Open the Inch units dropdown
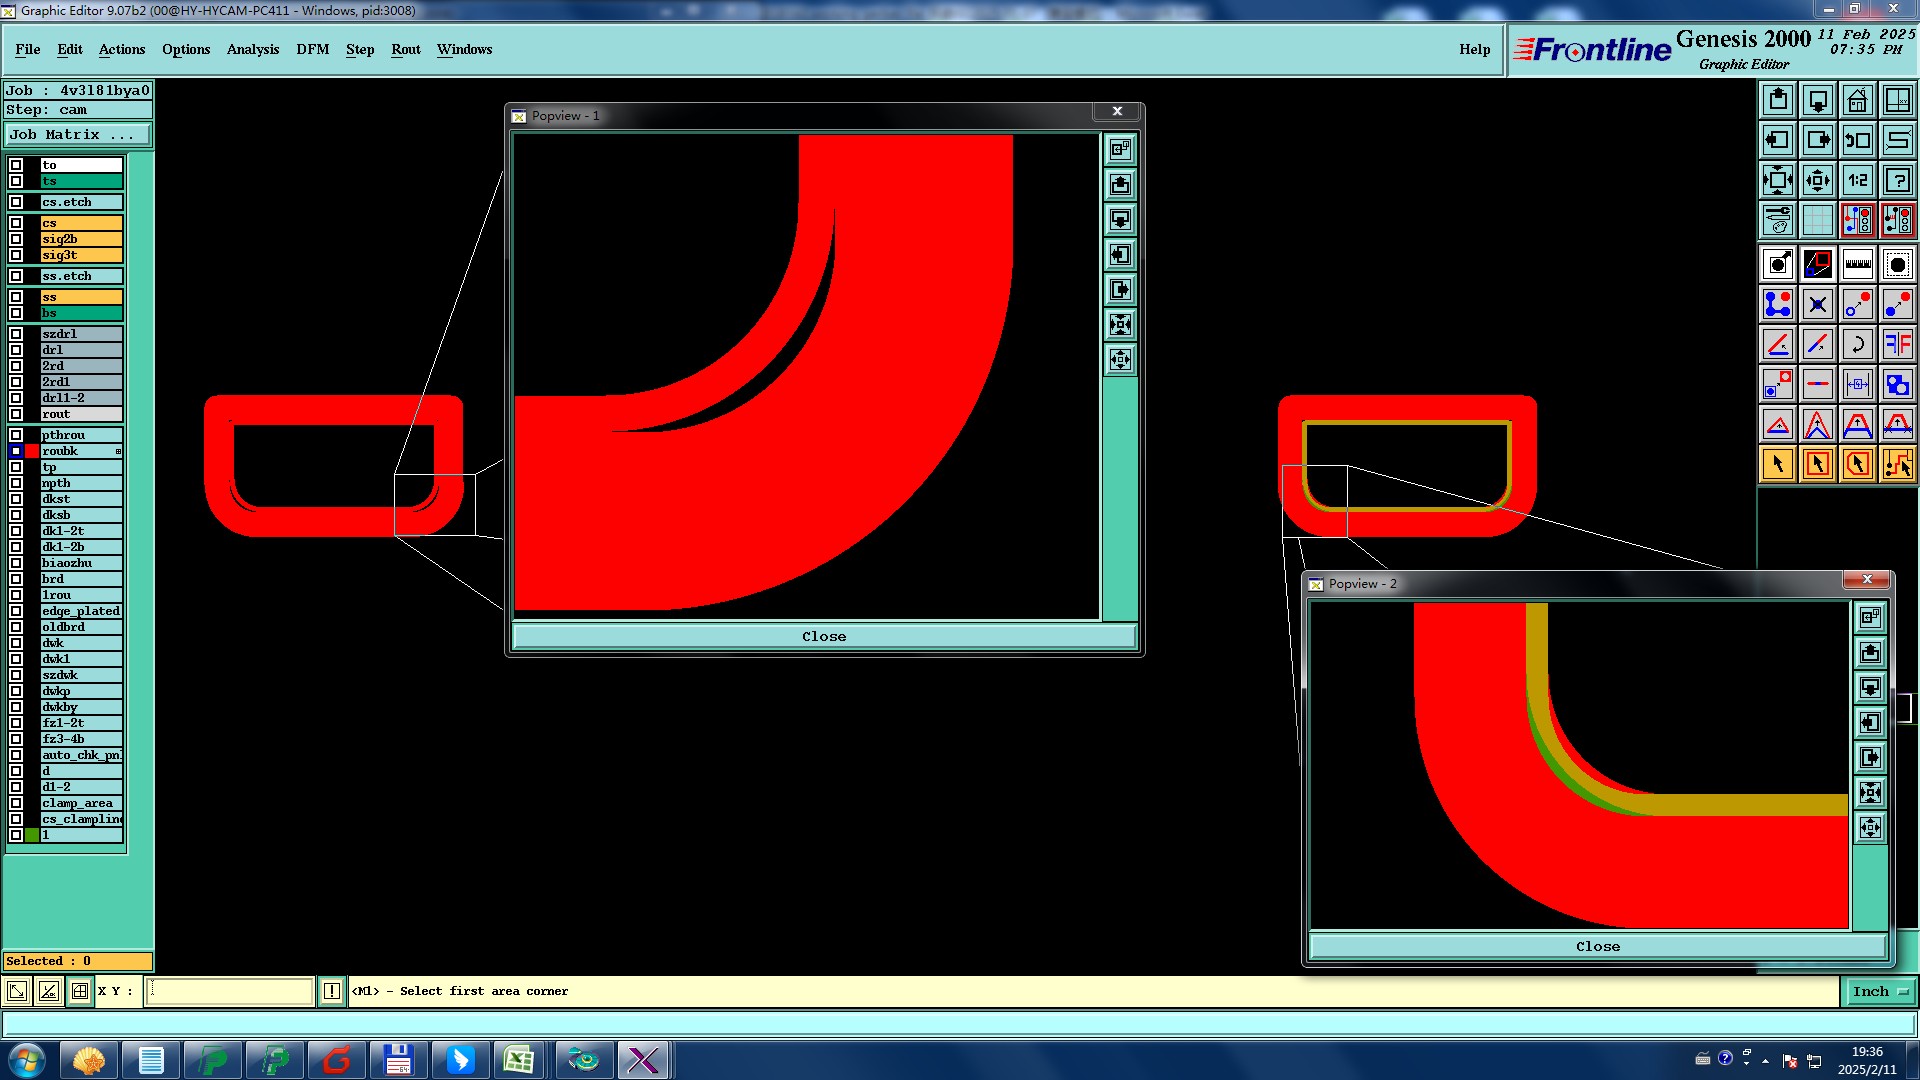This screenshot has width=1920, height=1080. coord(1880,991)
